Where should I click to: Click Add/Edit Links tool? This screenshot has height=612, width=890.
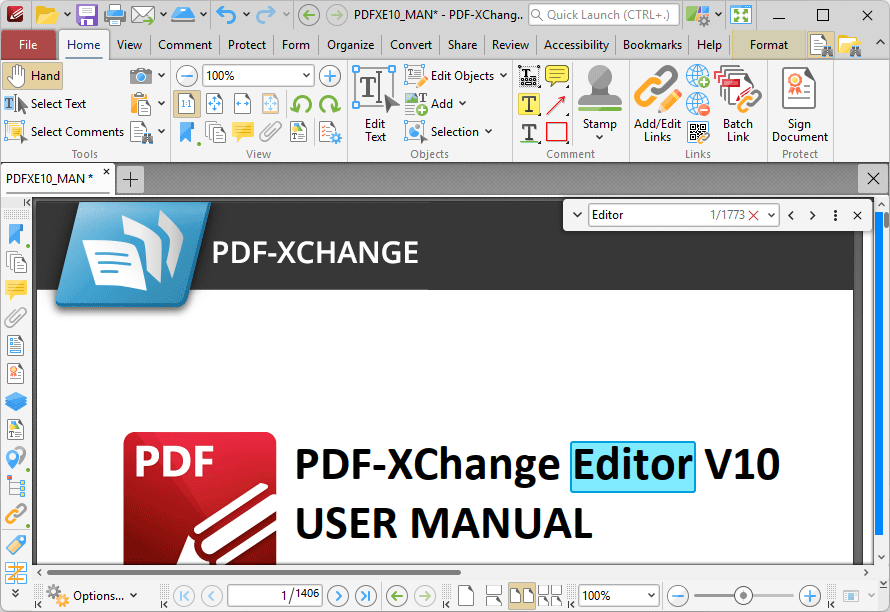click(657, 104)
